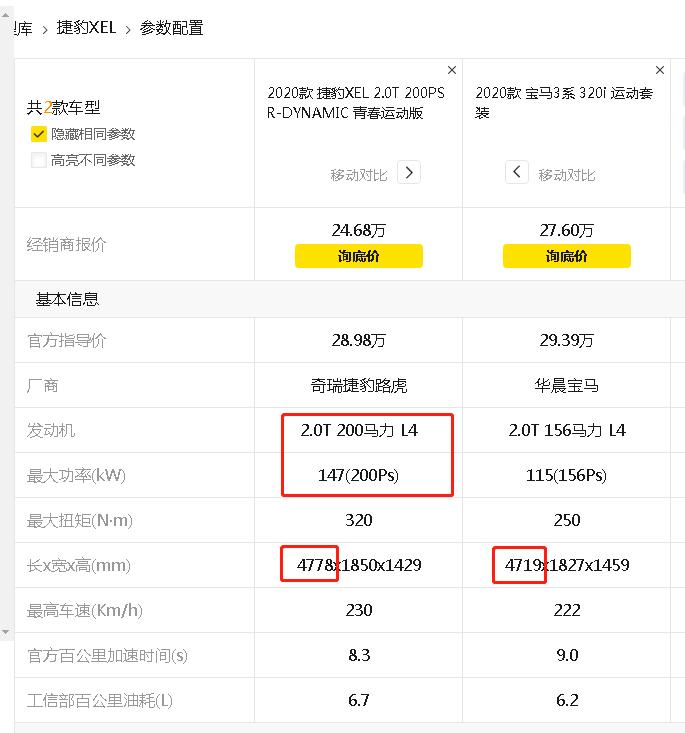Open the 库 breadcrumb link
Screen dimensions: 685x733
[x=23, y=29]
